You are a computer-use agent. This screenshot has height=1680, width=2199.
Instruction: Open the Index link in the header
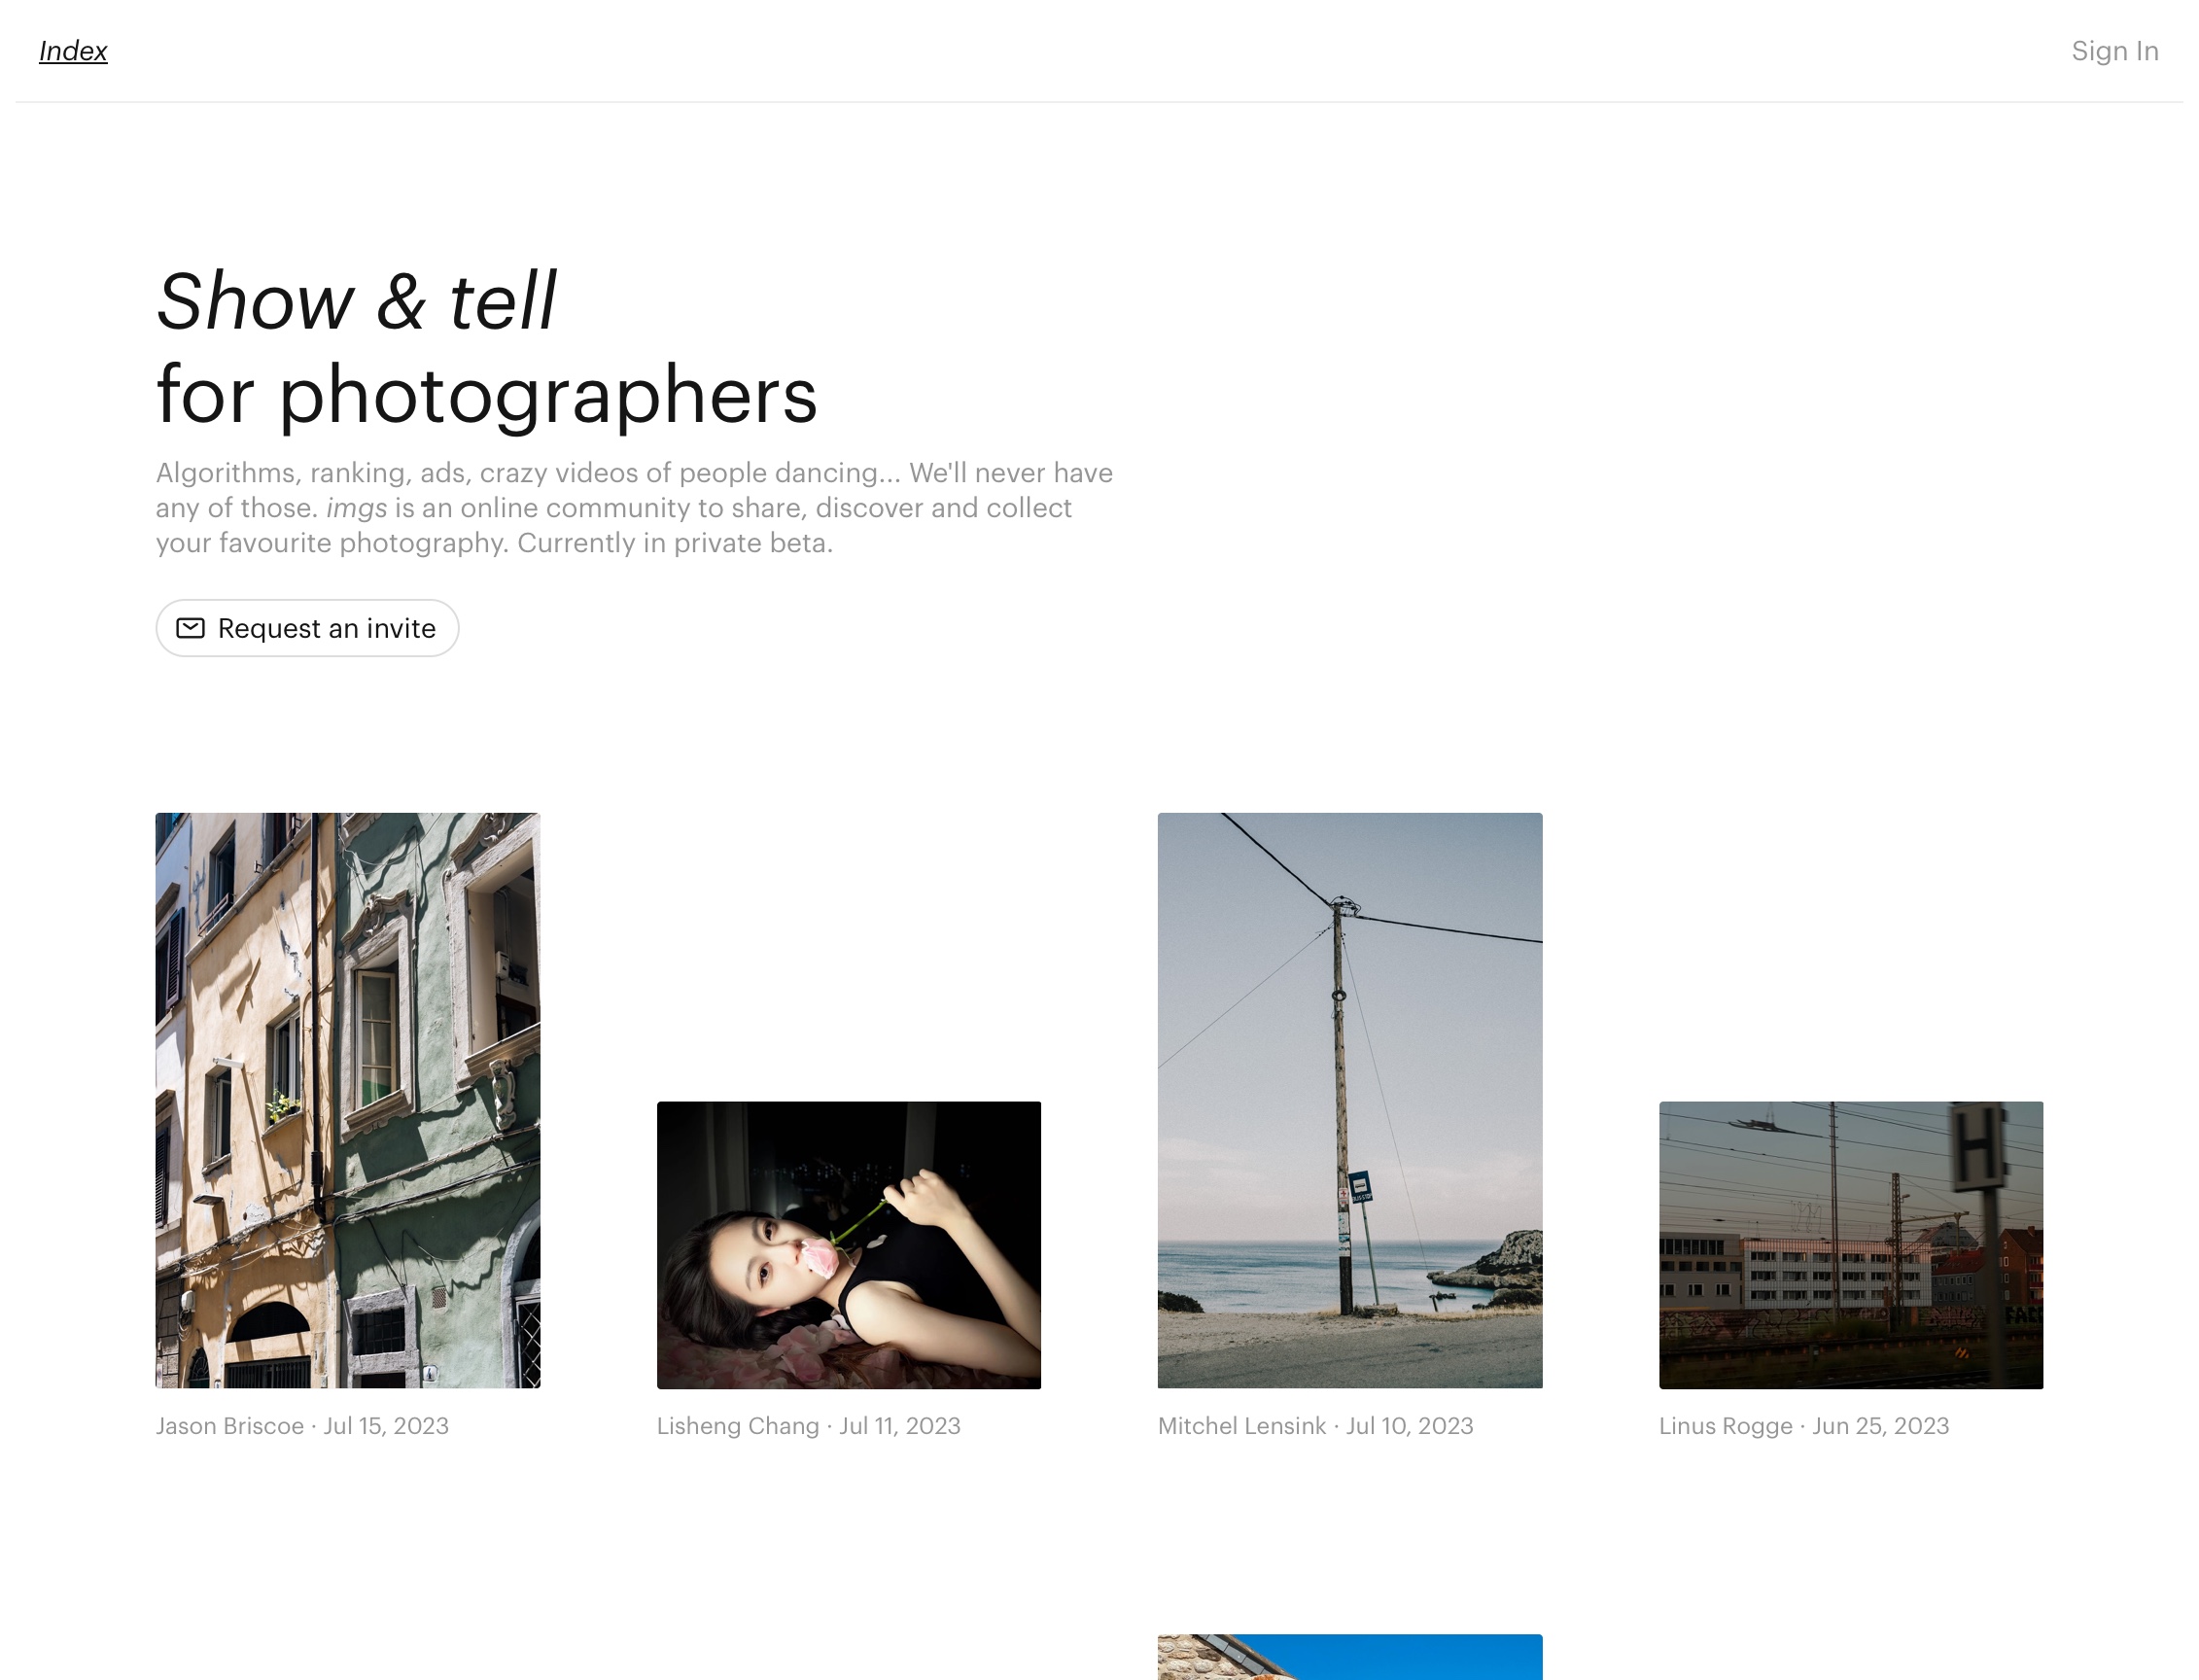tap(73, 51)
